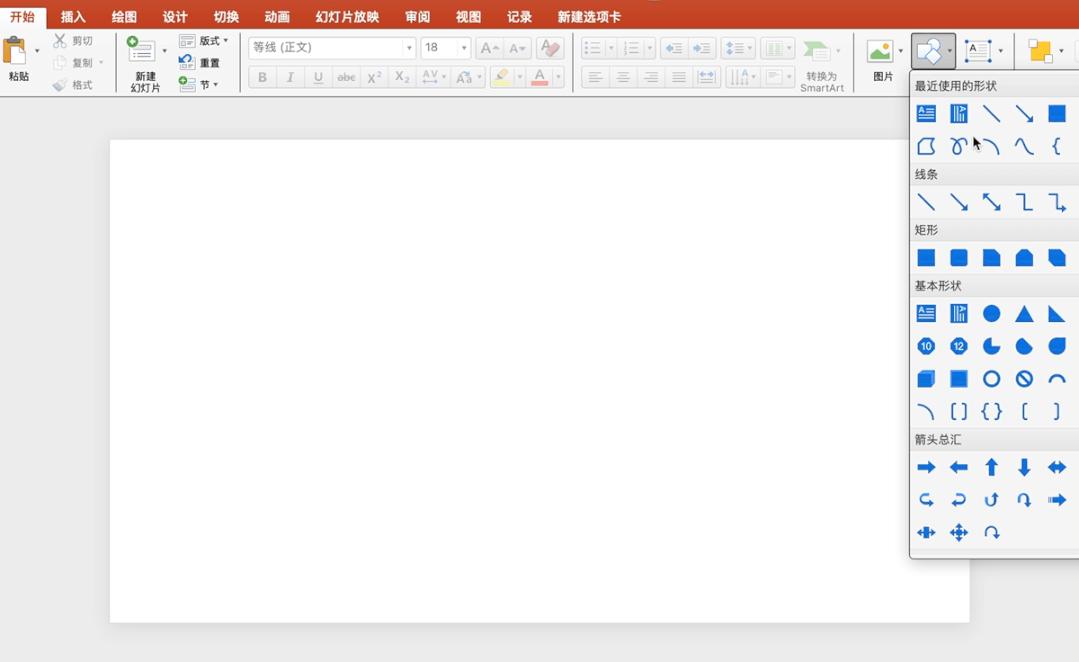Open the 版式 layout dropdown
This screenshot has width=1079, height=662.
(x=204, y=41)
